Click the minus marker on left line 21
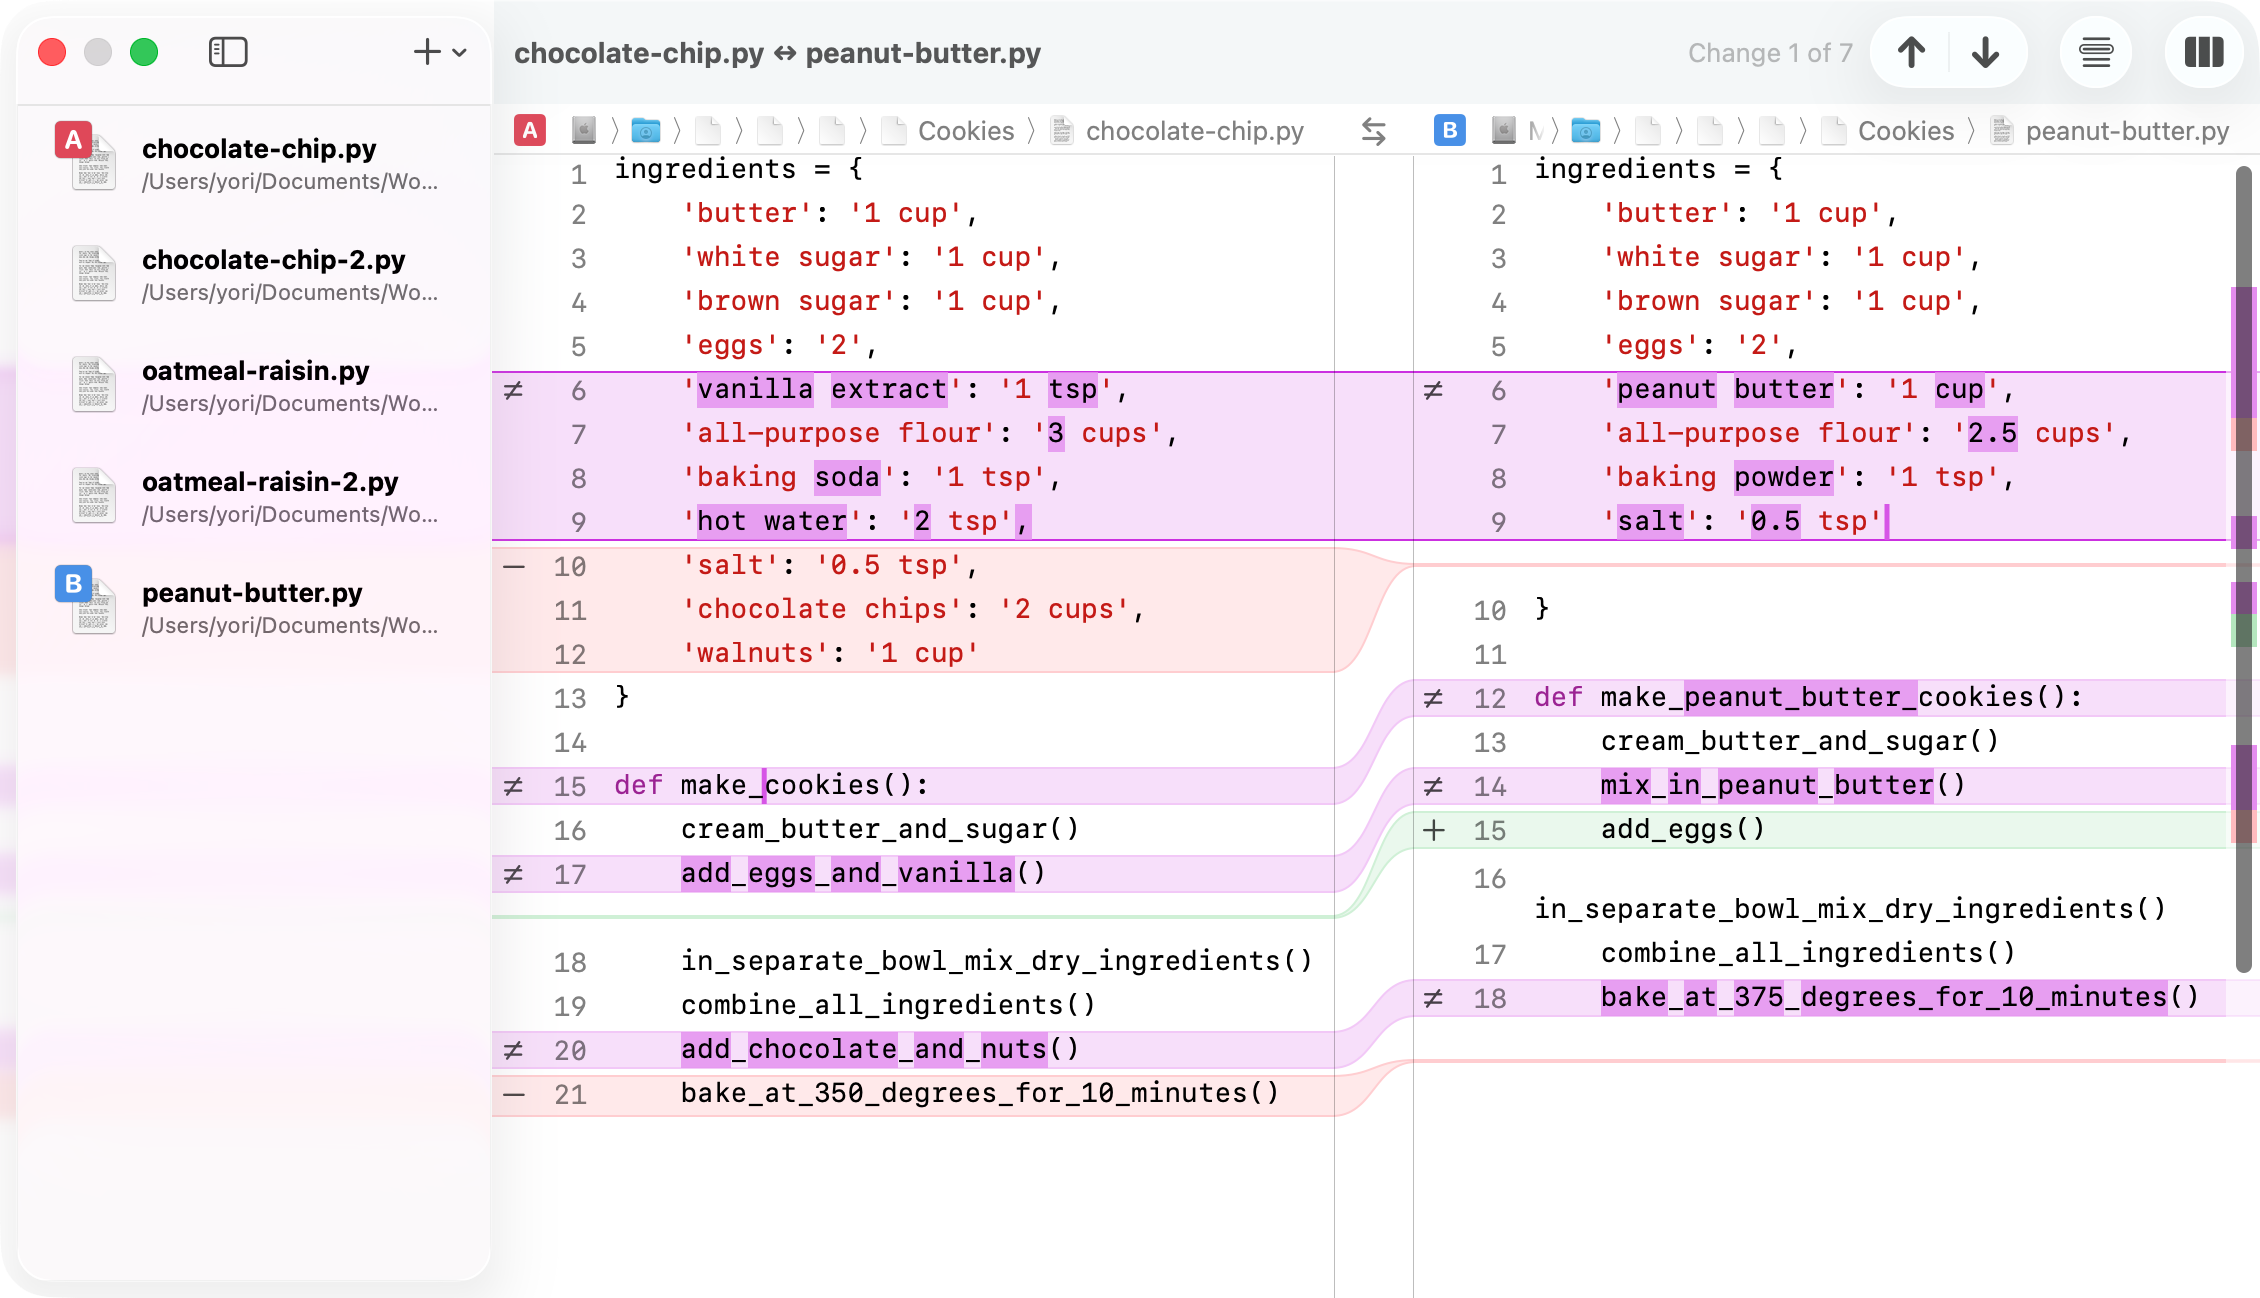The width and height of the screenshot is (2260, 1298). [x=514, y=1094]
